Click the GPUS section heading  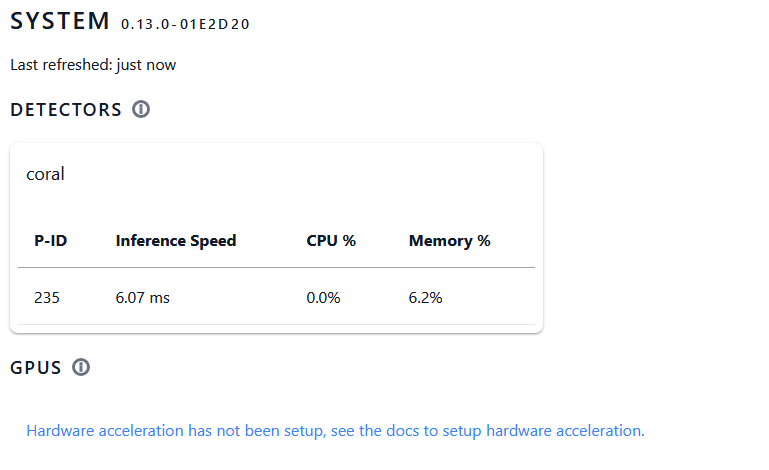(x=36, y=368)
